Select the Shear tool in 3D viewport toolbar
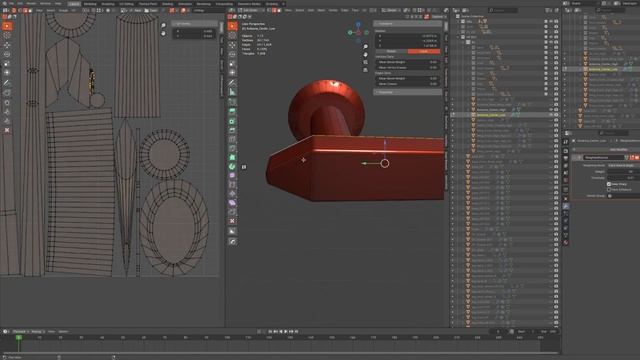The width and height of the screenshot is (640, 360). tap(232, 203)
